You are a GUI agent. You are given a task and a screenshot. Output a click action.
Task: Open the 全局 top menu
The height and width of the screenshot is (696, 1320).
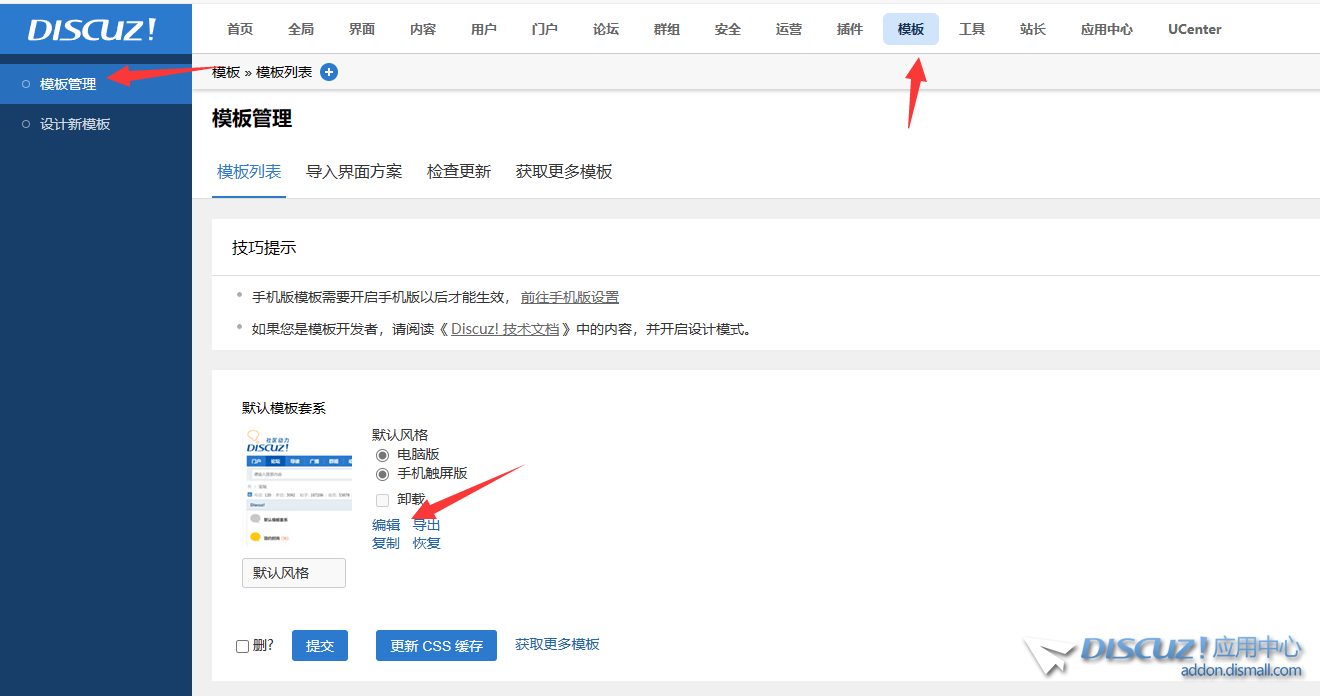tap(301, 29)
